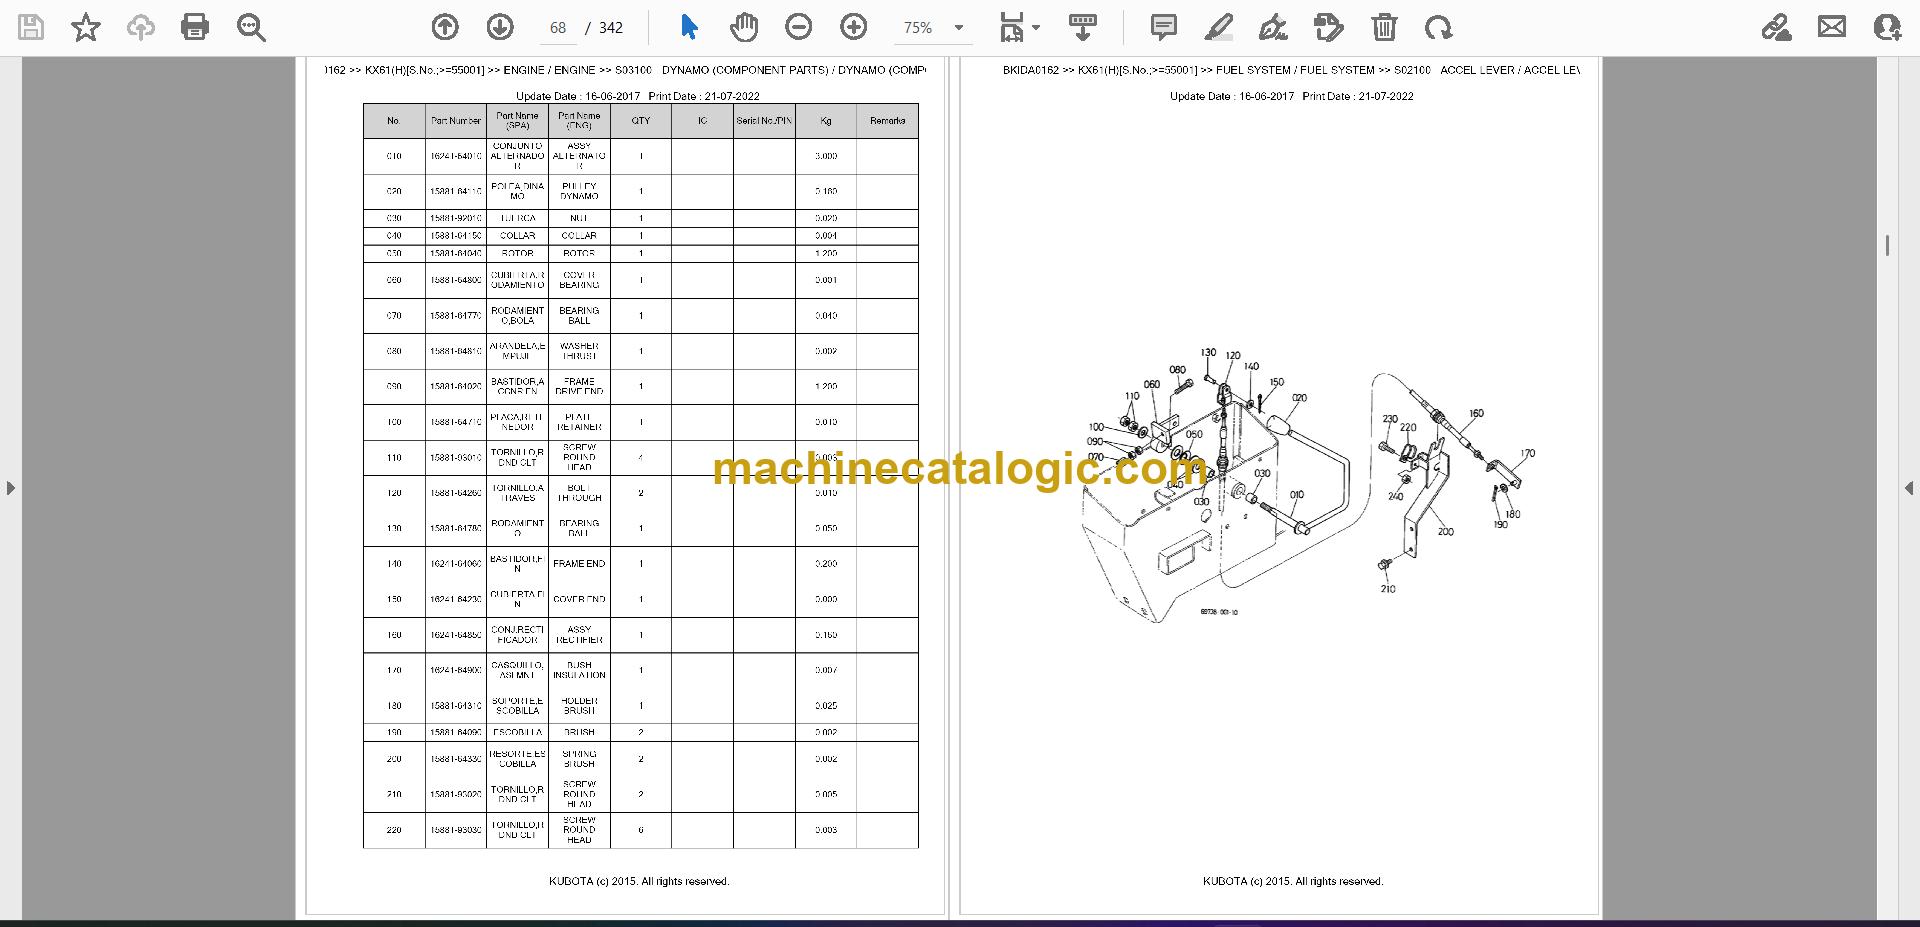The image size is (1920, 927).
Task: Click the trash delete icon
Action: [x=1384, y=28]
